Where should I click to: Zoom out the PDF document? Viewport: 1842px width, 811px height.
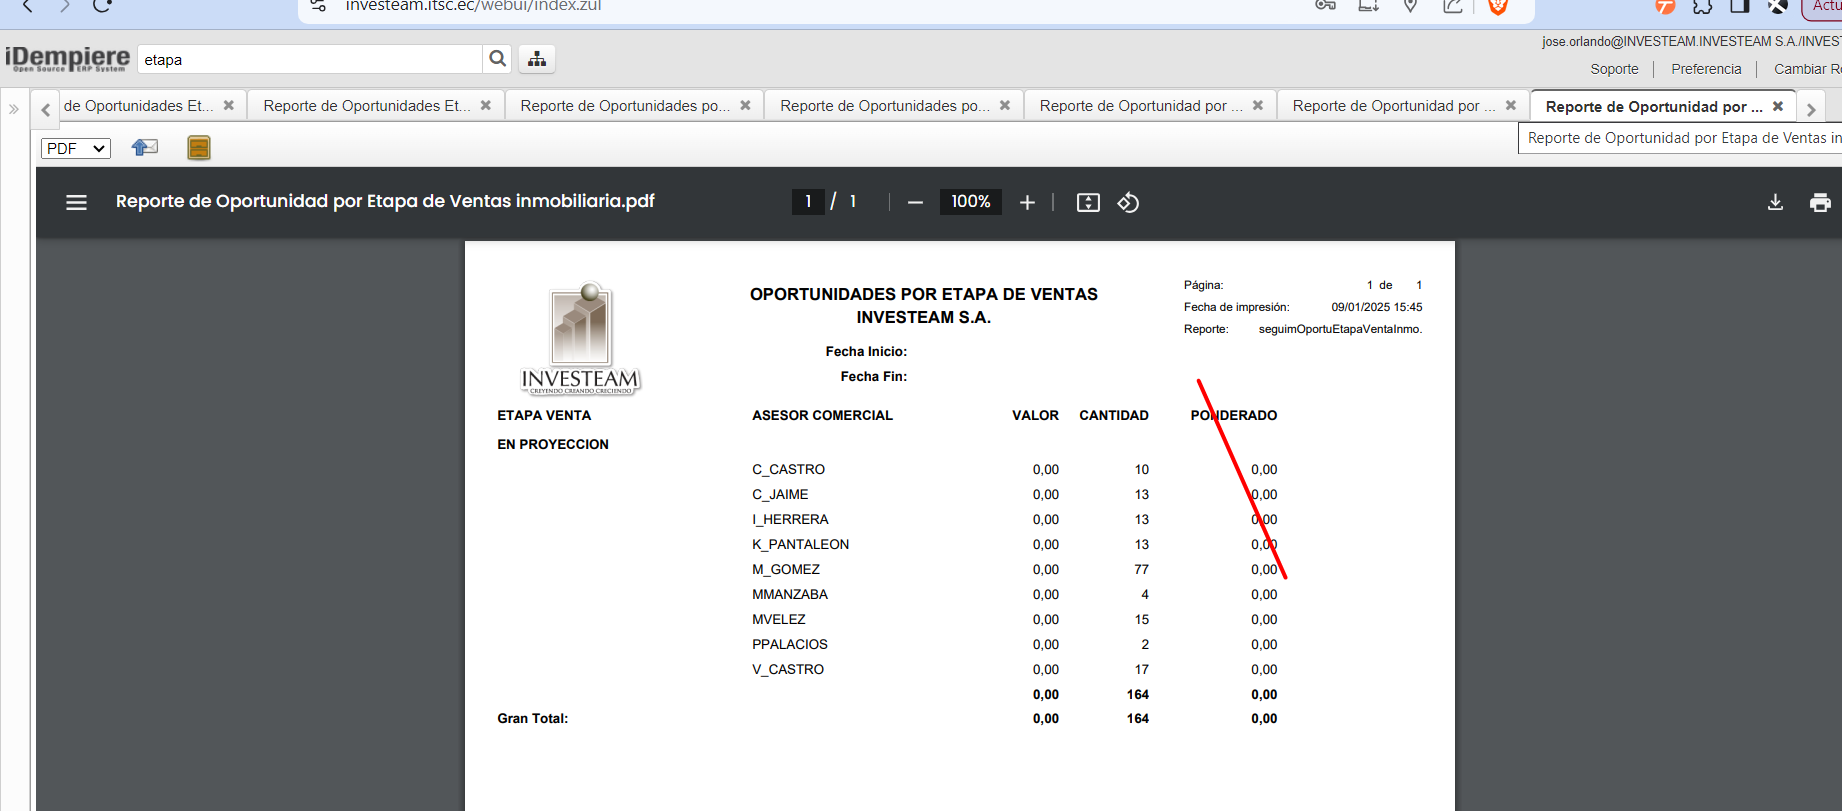point(915,202)
